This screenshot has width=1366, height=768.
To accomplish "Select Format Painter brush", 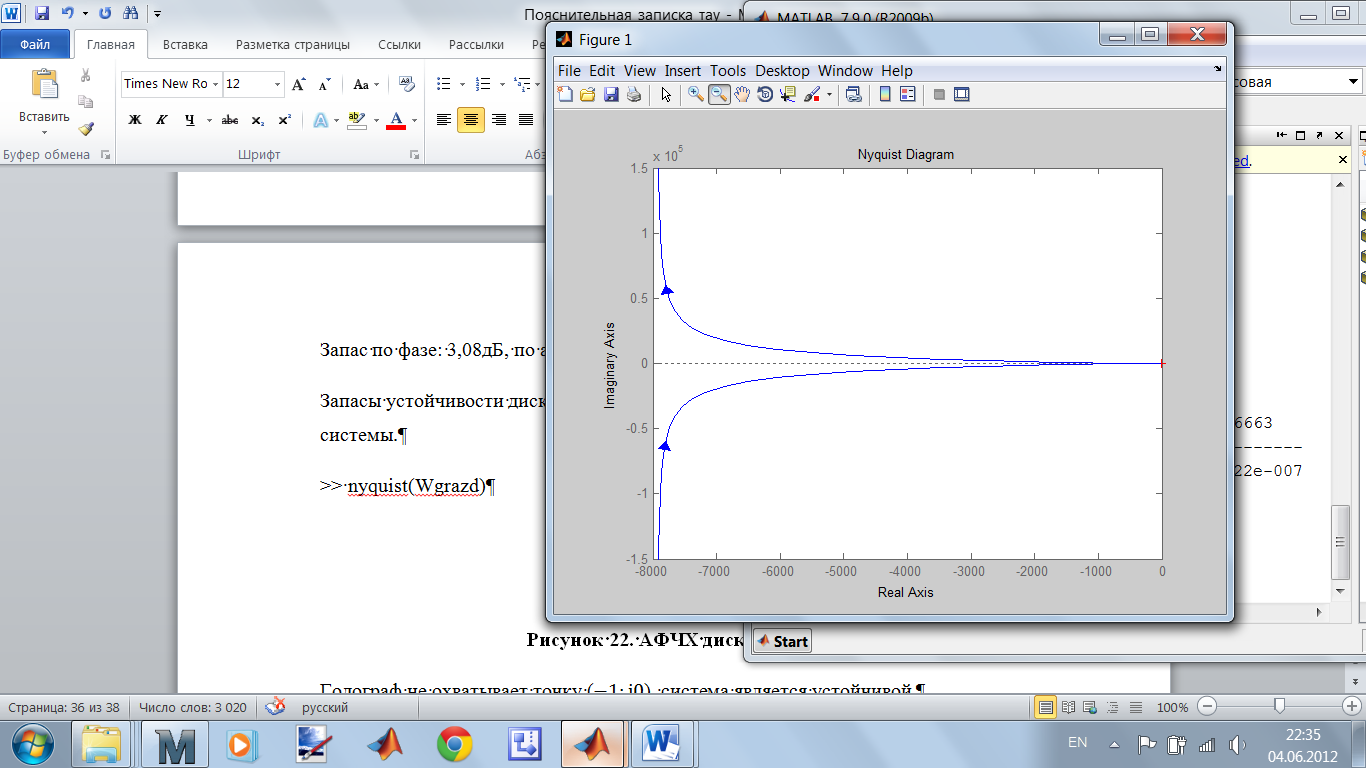I will pos(86,128).
